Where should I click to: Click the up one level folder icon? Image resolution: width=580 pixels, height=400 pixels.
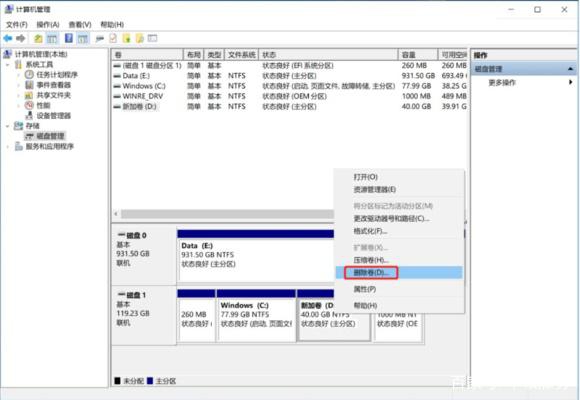click(38, 38)
